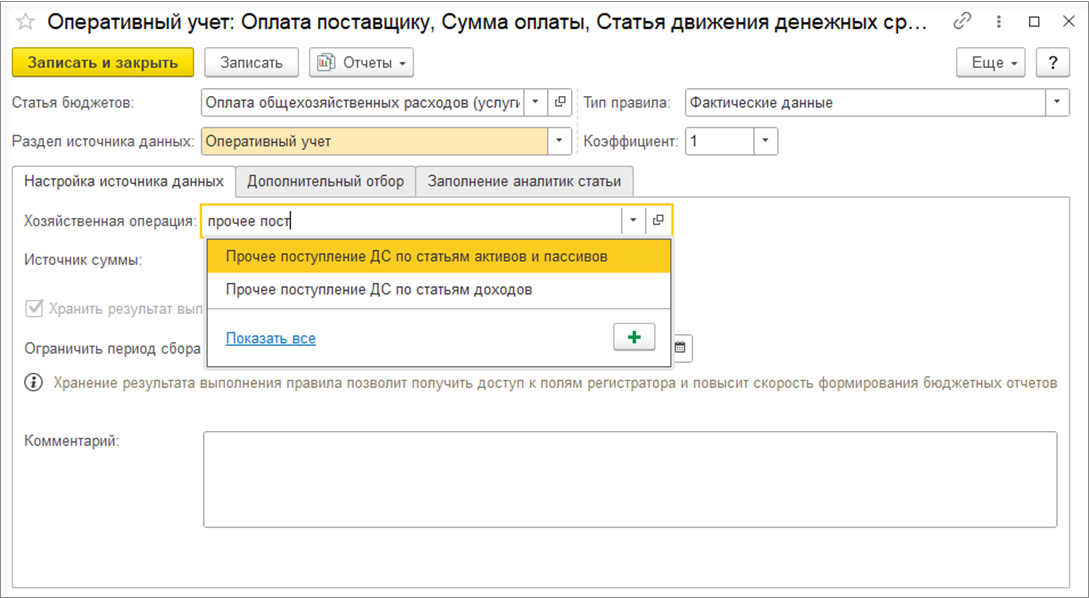
Task: Click the Показать все link
Action: pyautogui.click(x=270, y=338)
